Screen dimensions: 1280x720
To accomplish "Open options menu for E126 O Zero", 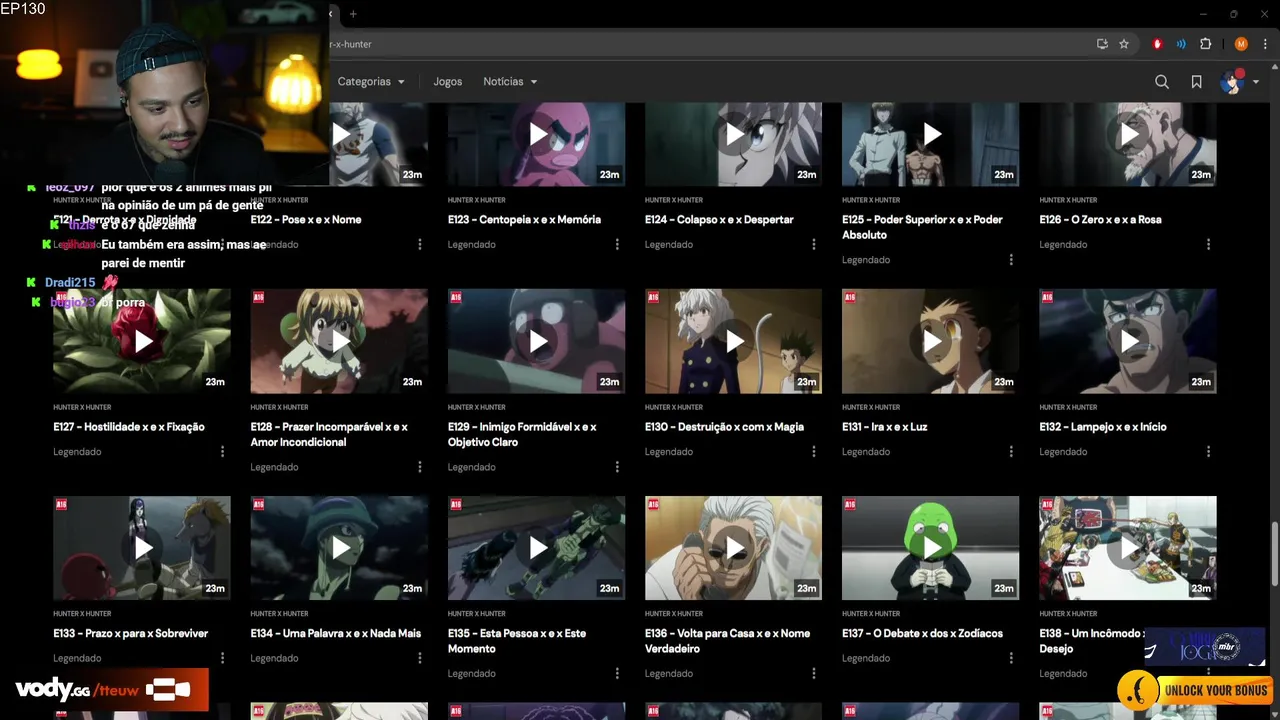I will (x=1208, y=244).
